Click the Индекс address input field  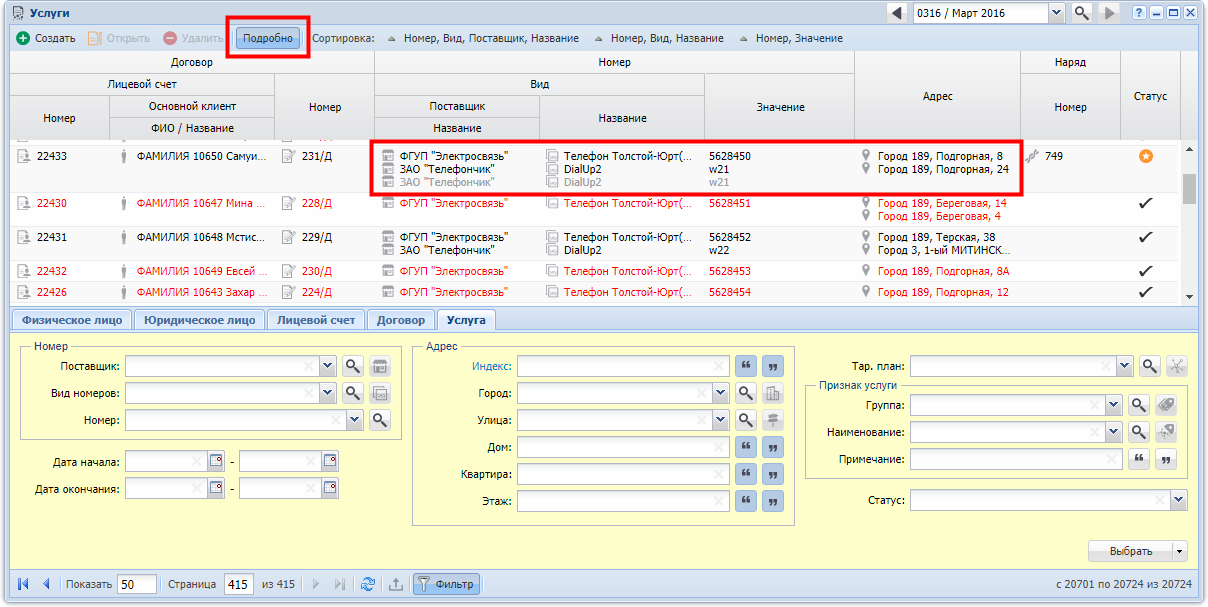pos(622,366)
